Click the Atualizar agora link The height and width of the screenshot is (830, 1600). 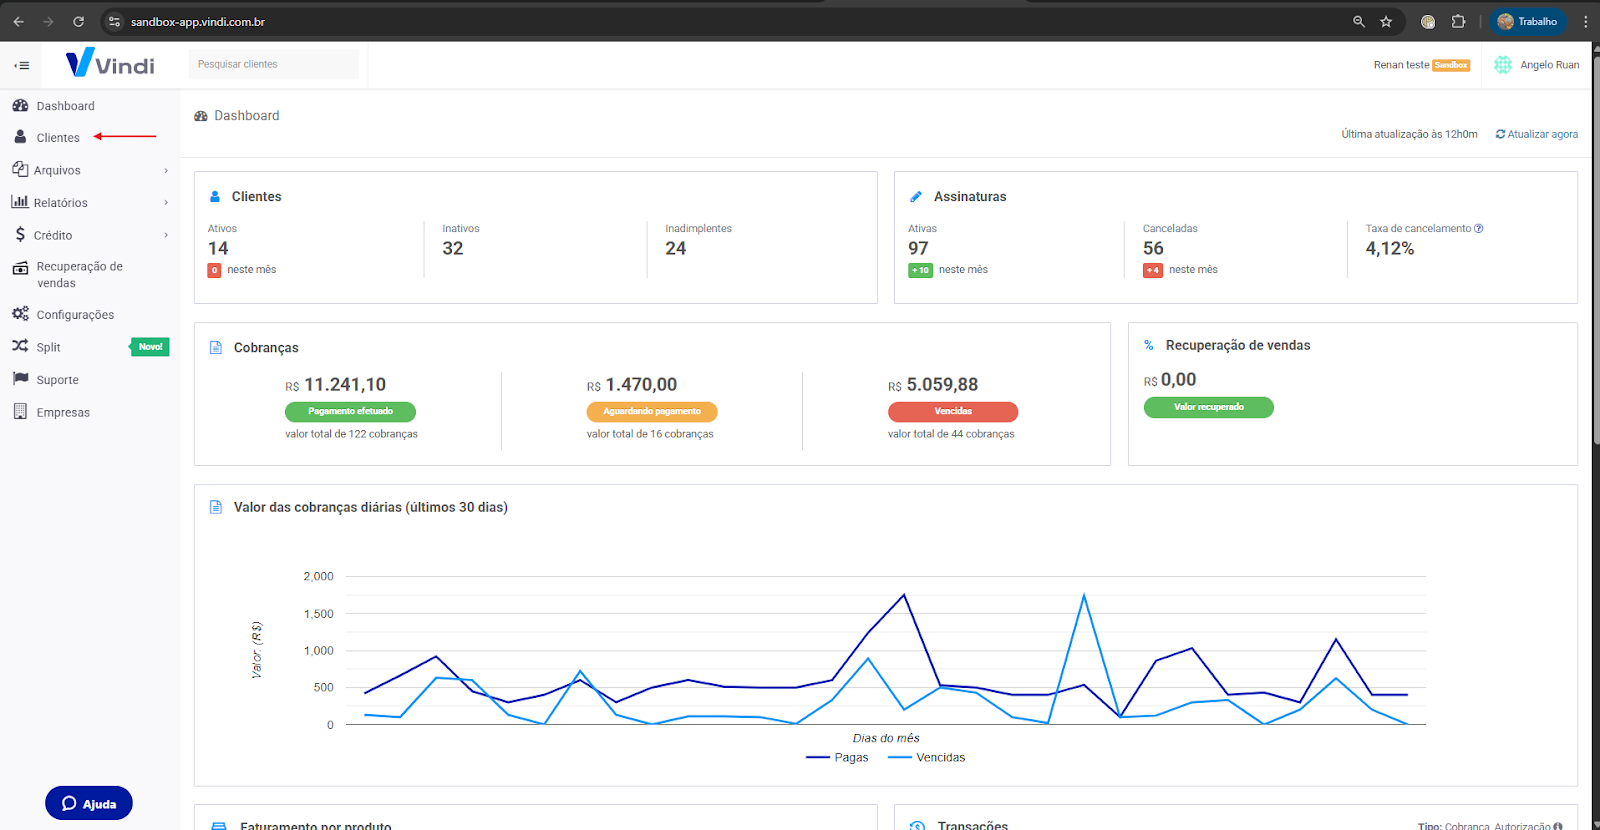(x=1537, y=134)
